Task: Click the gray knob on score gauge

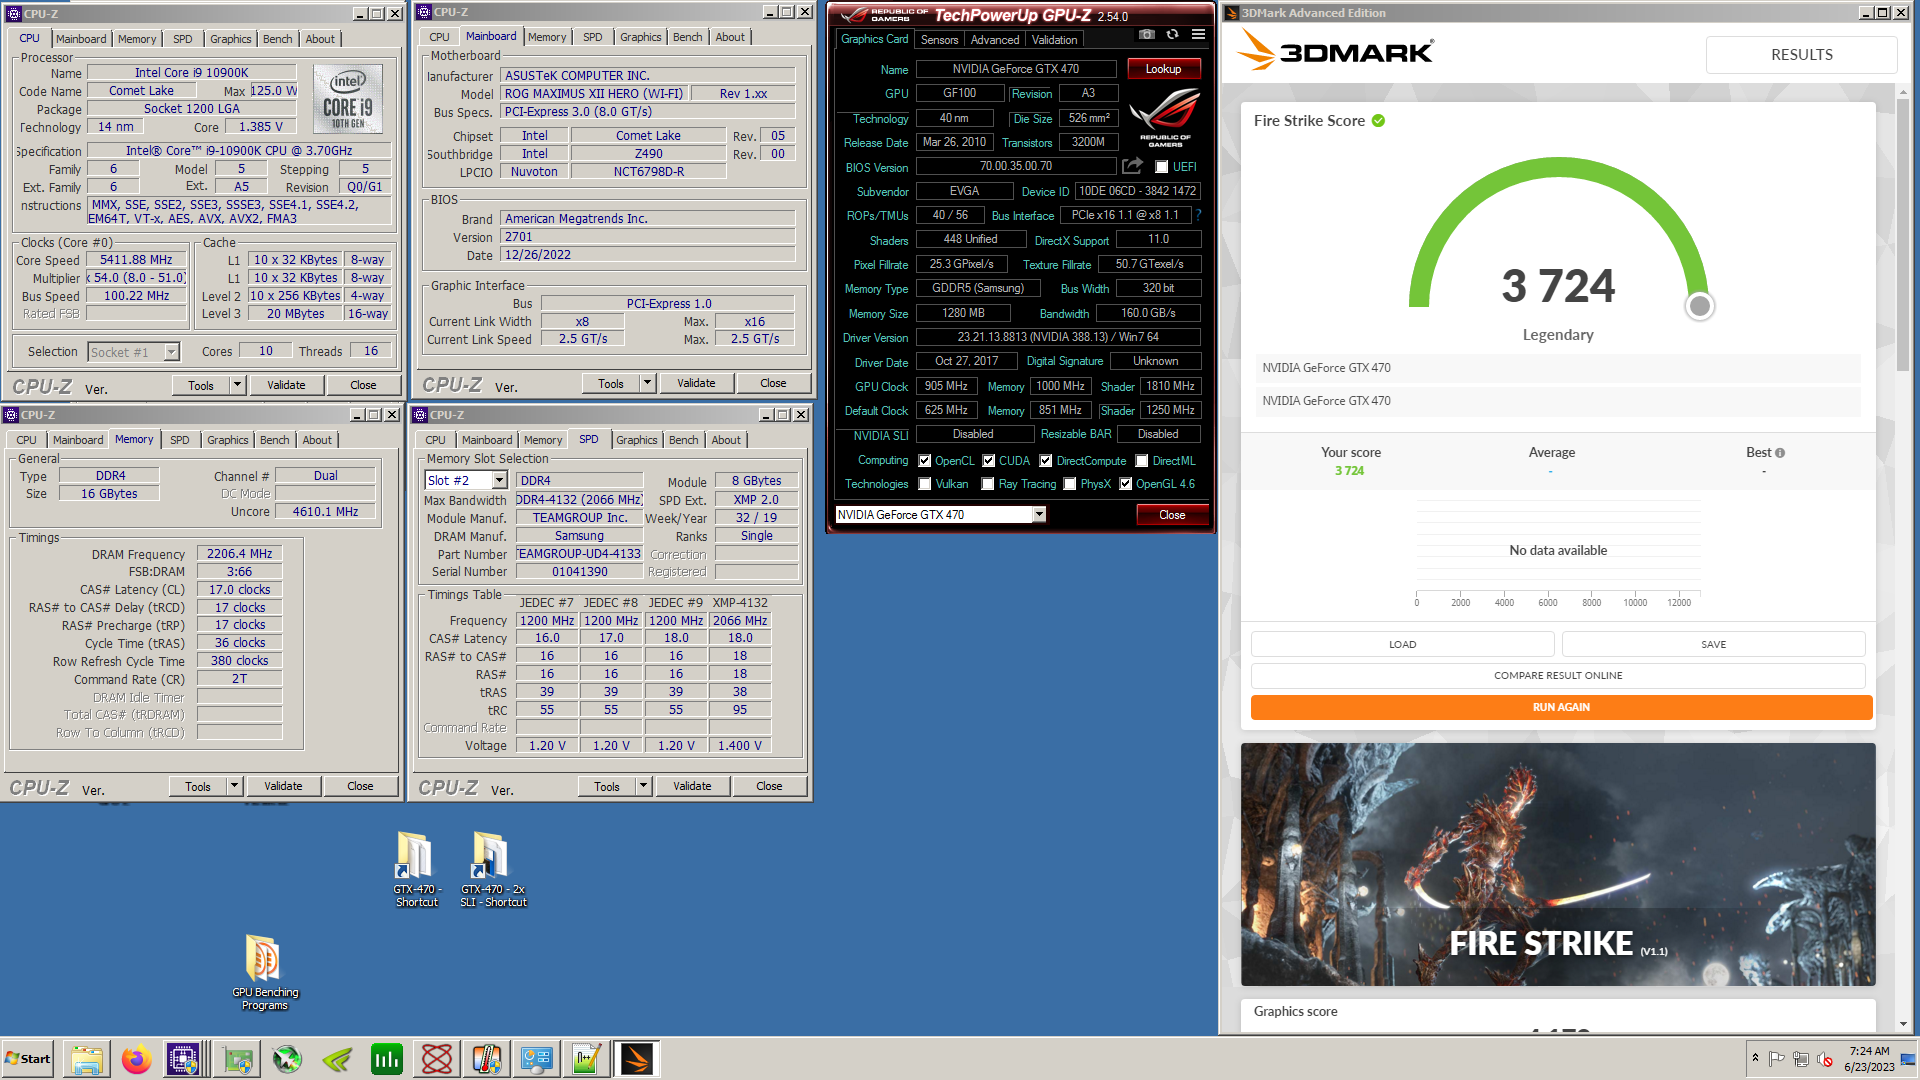Action: point(1699,306)
